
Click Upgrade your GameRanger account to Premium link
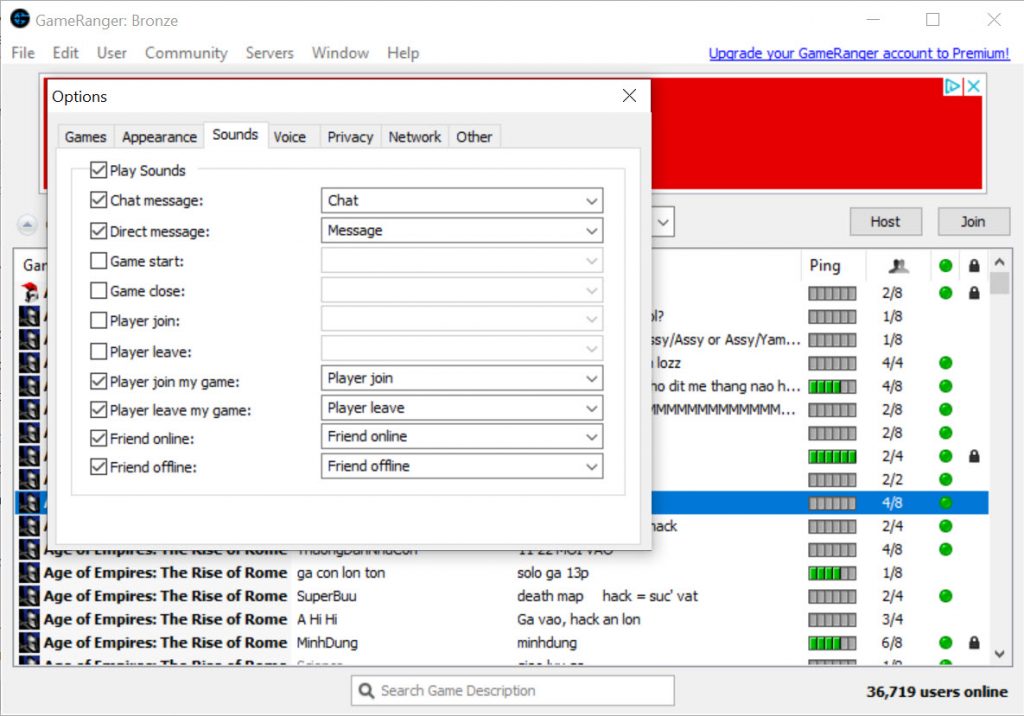coord(859,54)
